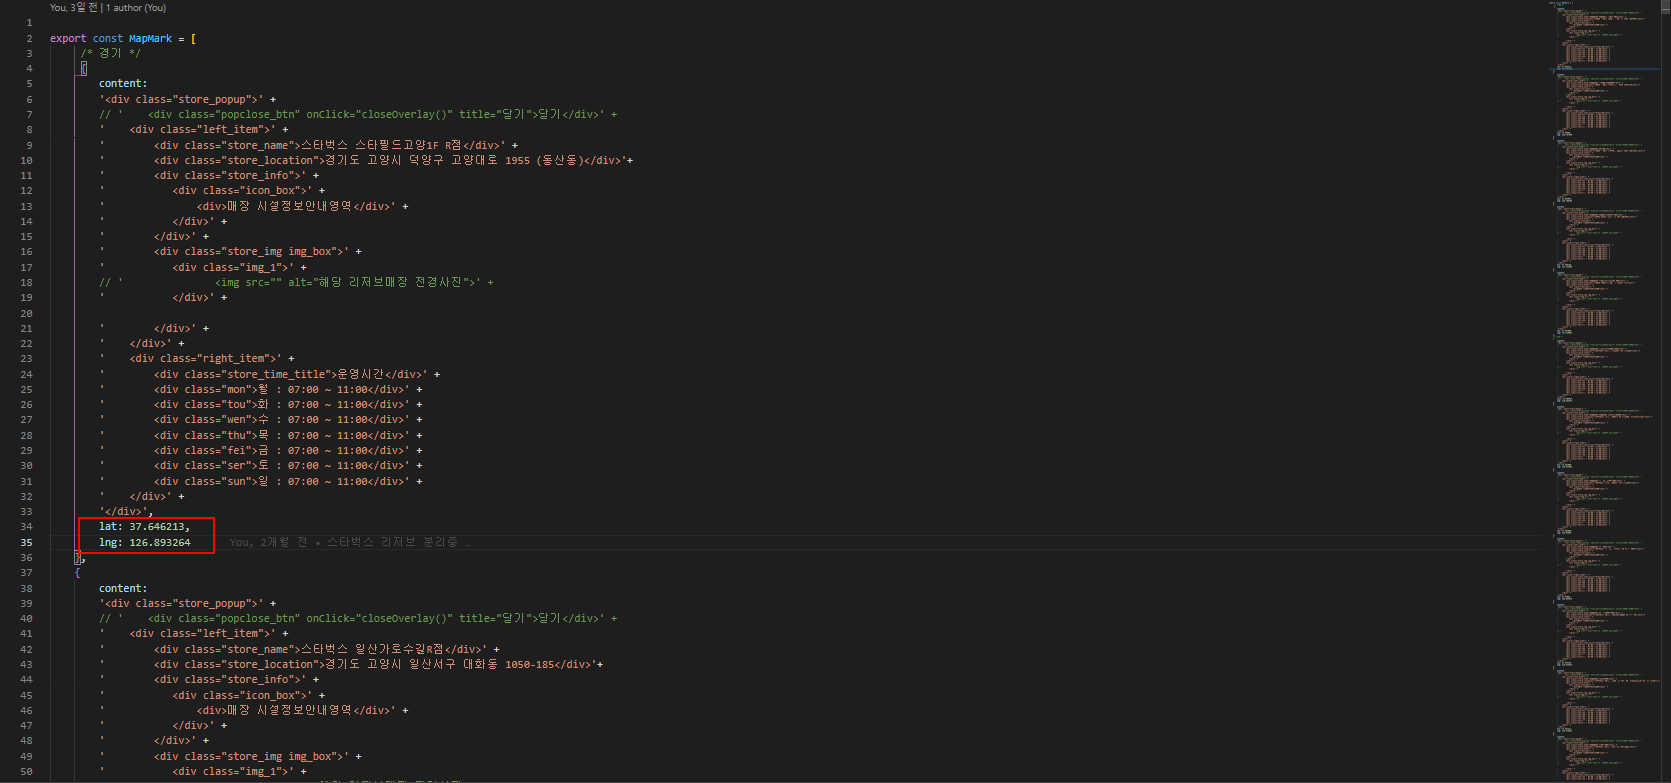Image resolution: width=1671 pixels, height=783 pixels.
Task: Click the store_popup div string on line 39
Action: point(187,603)
